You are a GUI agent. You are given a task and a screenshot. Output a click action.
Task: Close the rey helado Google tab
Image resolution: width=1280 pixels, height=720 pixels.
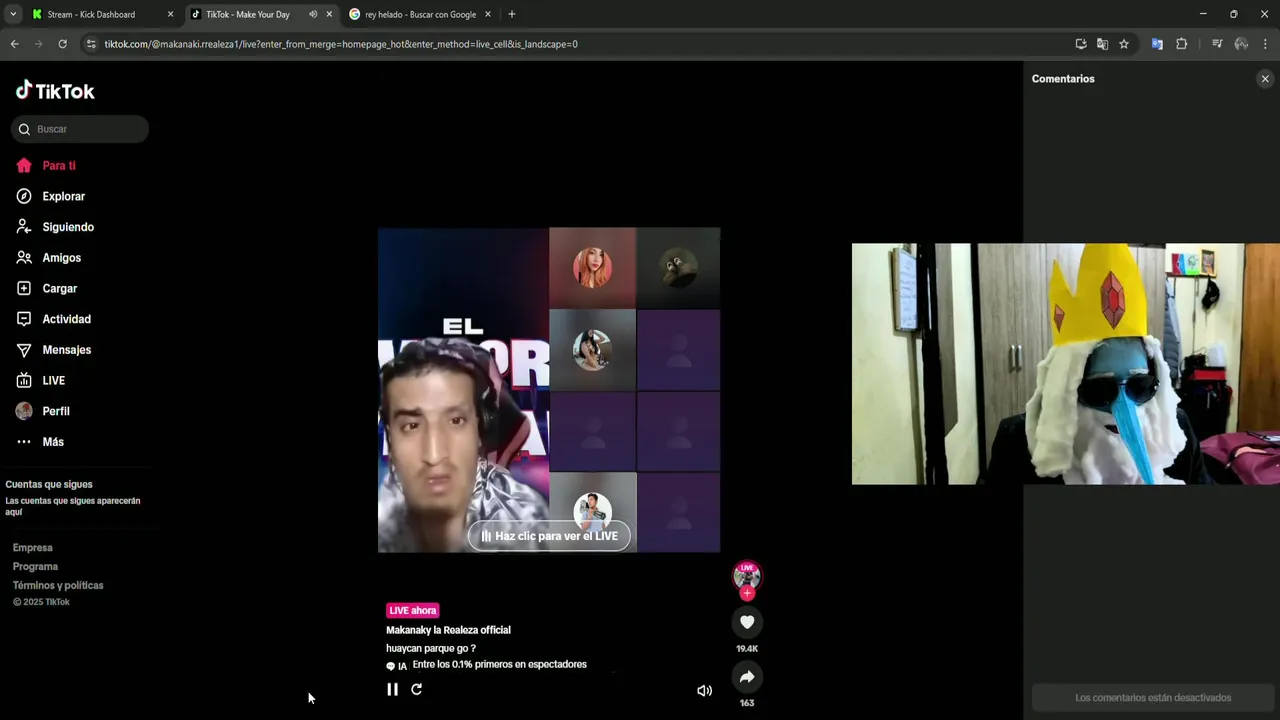coord(488,14)
